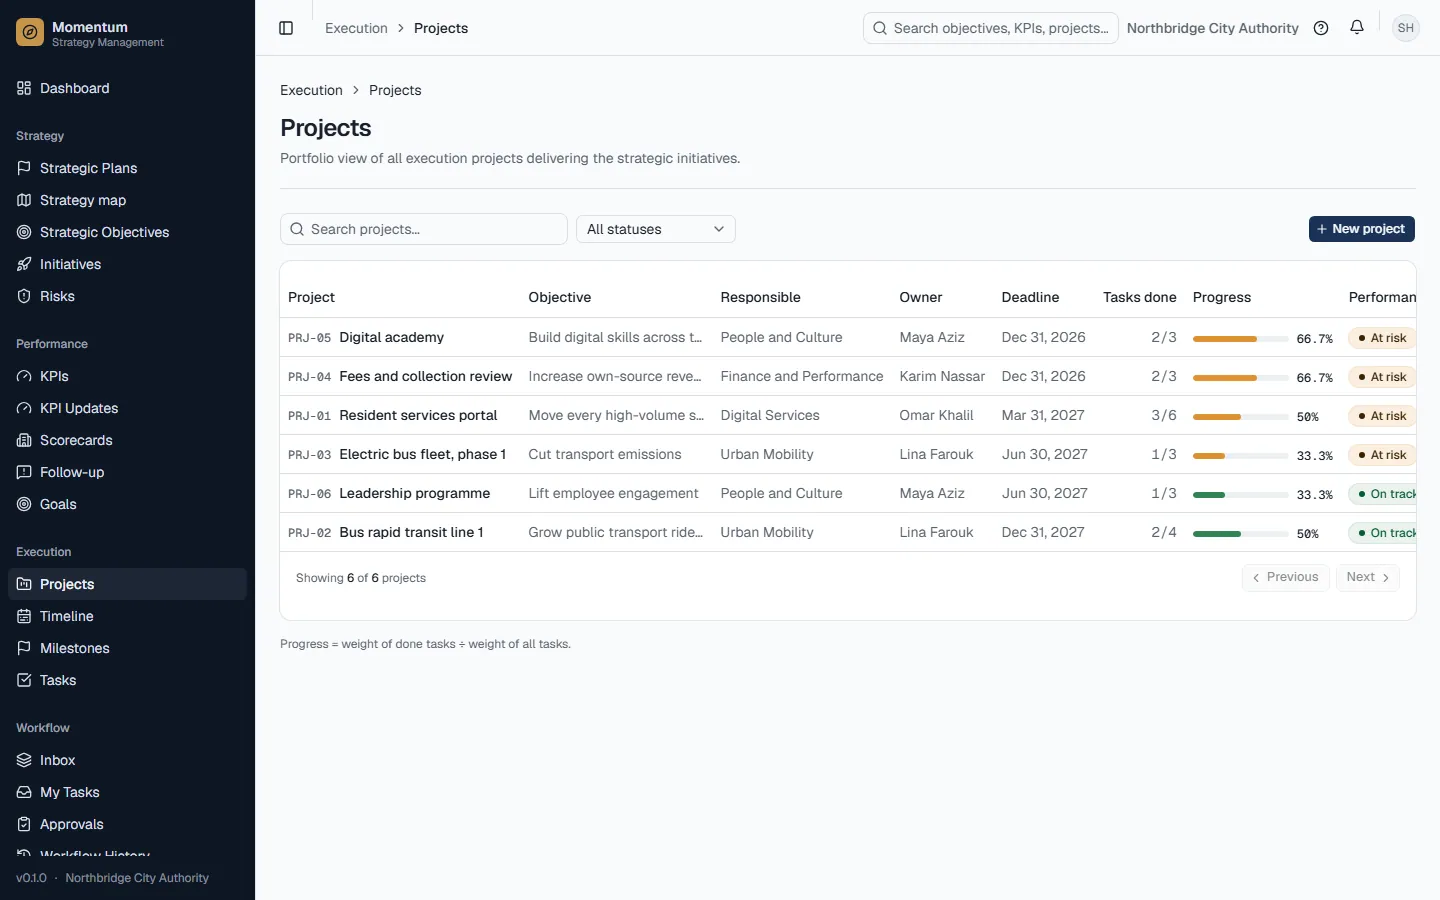Open the SH user avatar menu
Image resolution: width=1440 pixels, height=900 pixels.
coord(1406,28)
